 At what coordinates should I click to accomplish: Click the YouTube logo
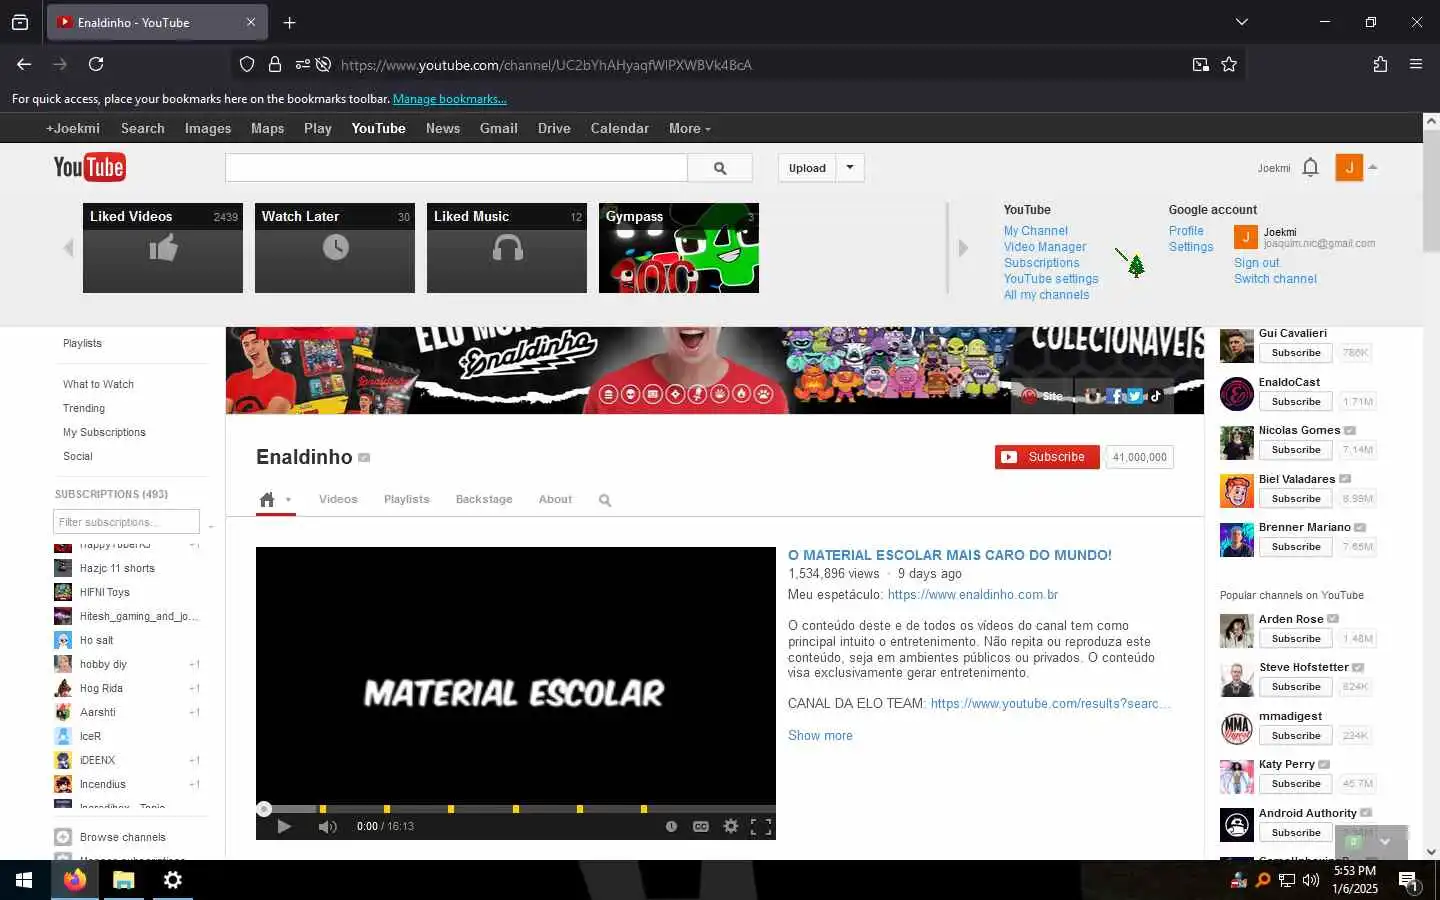(89, 167)
